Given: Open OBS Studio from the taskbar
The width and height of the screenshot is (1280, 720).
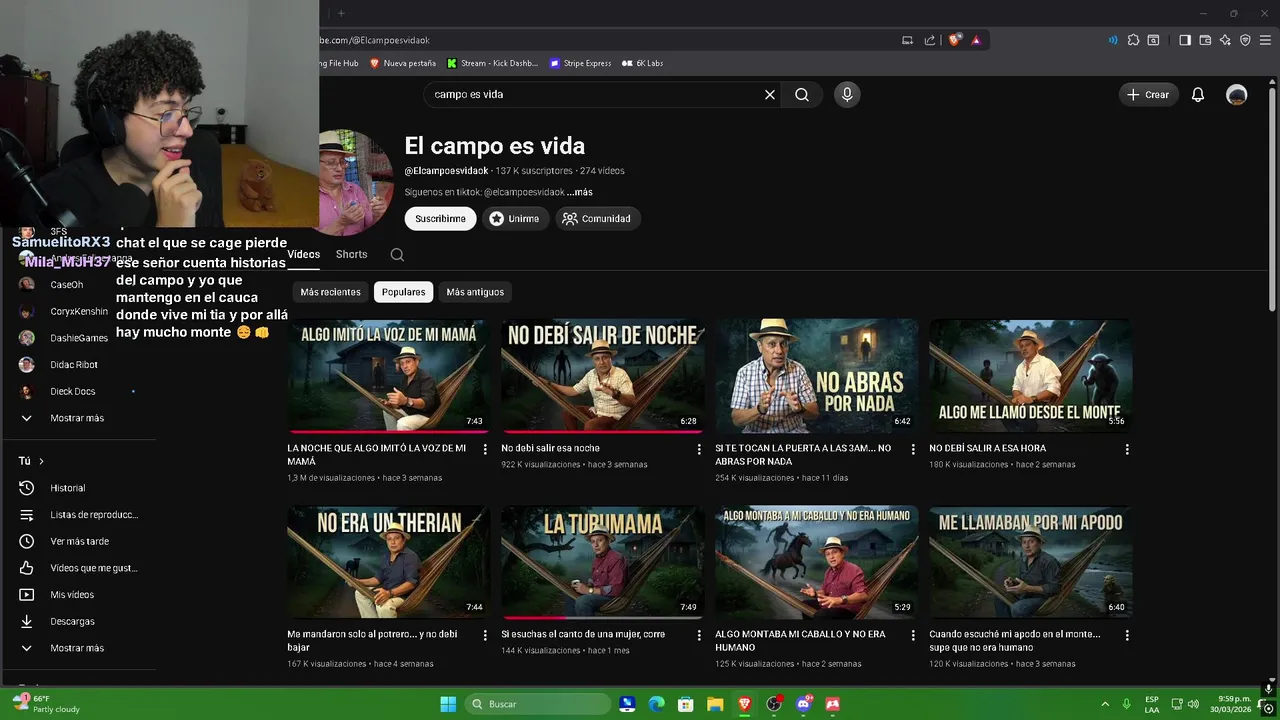Looking at the screenshot, I should click(x=773, y=704).
